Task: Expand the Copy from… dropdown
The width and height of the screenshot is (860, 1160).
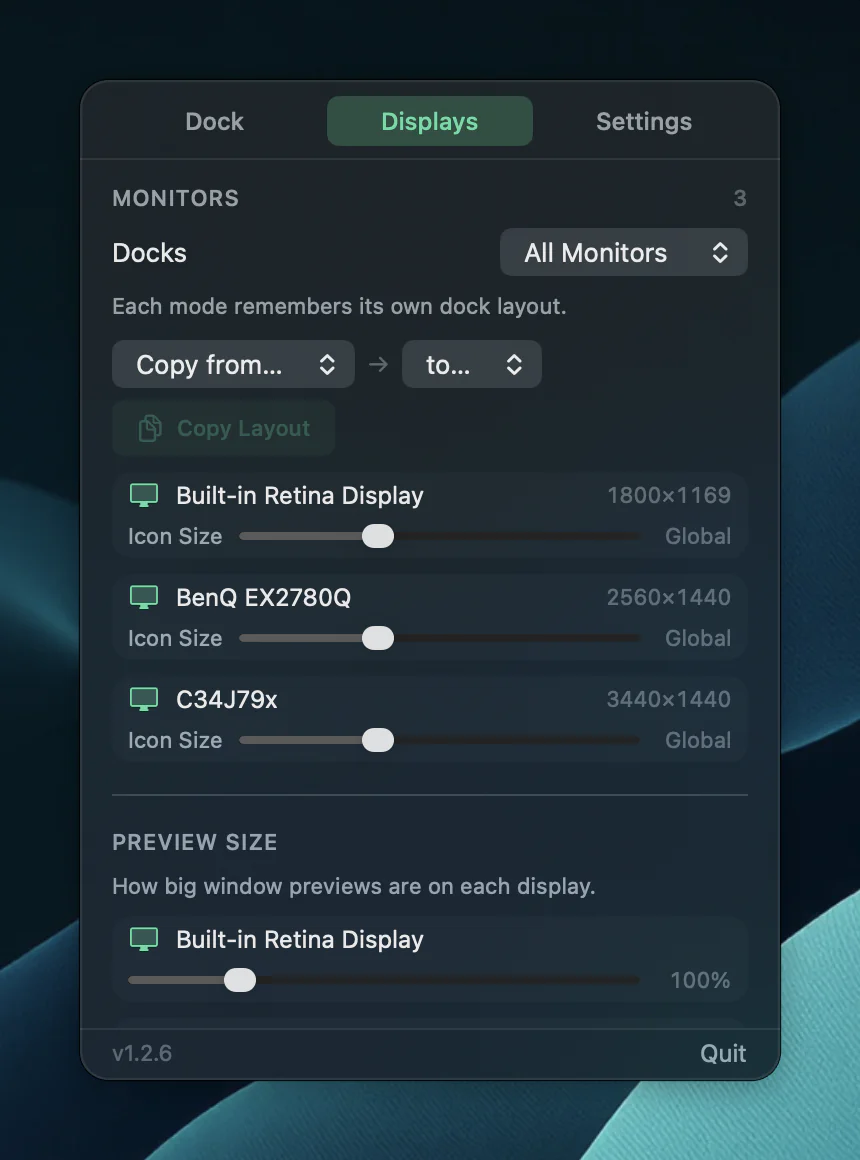Action: coord(233,364)
